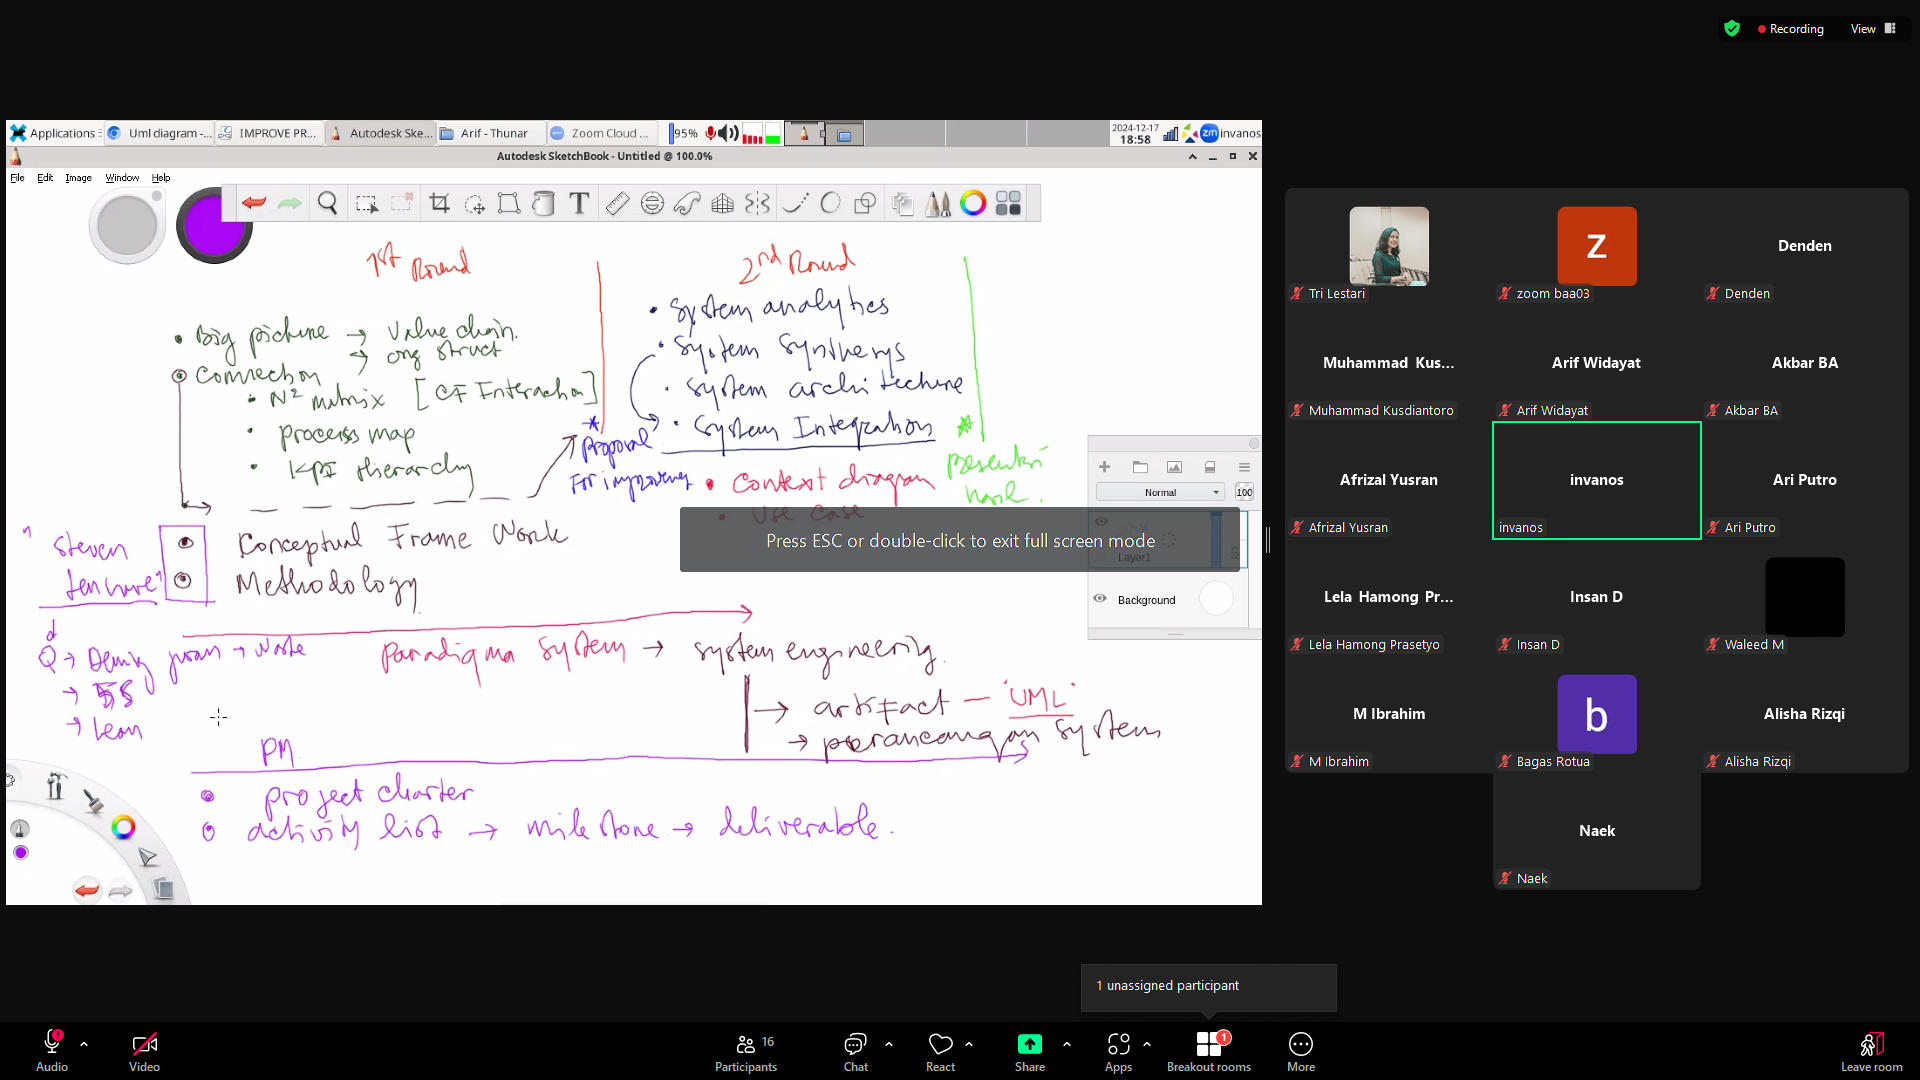1920x1080 pixels.
Task: Toggle the Copic Library icon
Action: 1008,204
